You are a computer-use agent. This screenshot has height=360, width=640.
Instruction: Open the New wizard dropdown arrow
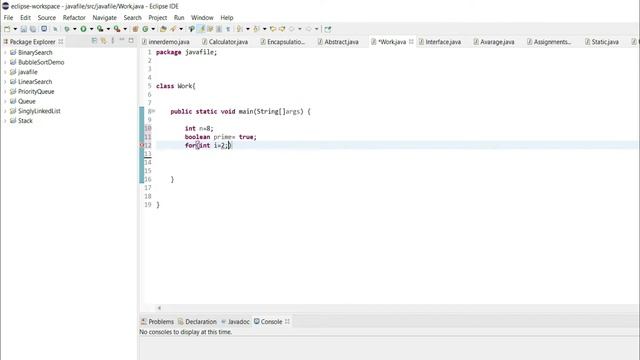pos(15,29)
